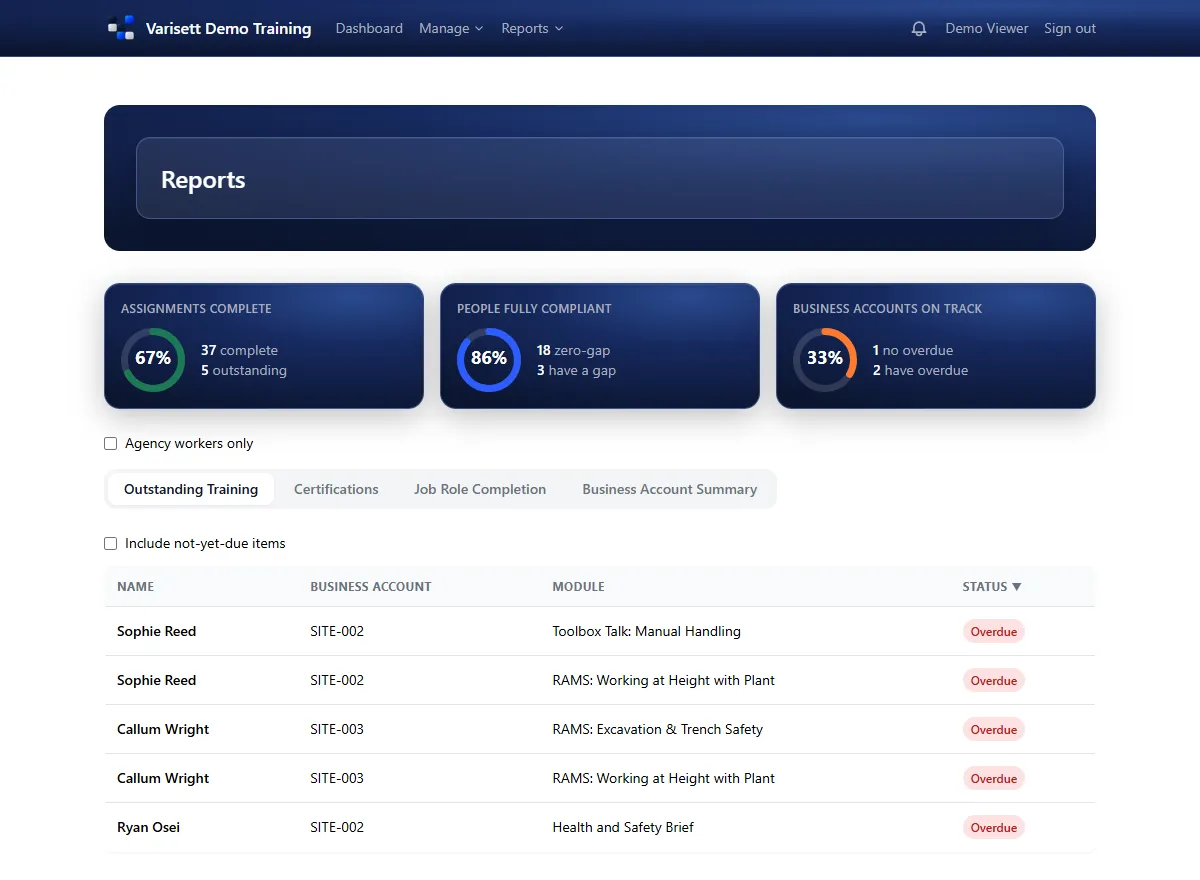The height and width of the screenshot is (880, 1200).
Task: Expand the Manage dropdown menu
Action: pos(451,28)
